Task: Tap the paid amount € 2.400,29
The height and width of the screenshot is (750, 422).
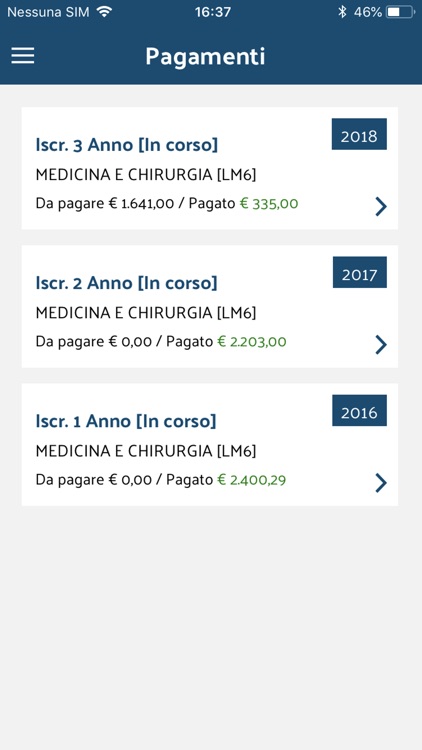Action: pos(252,480)
